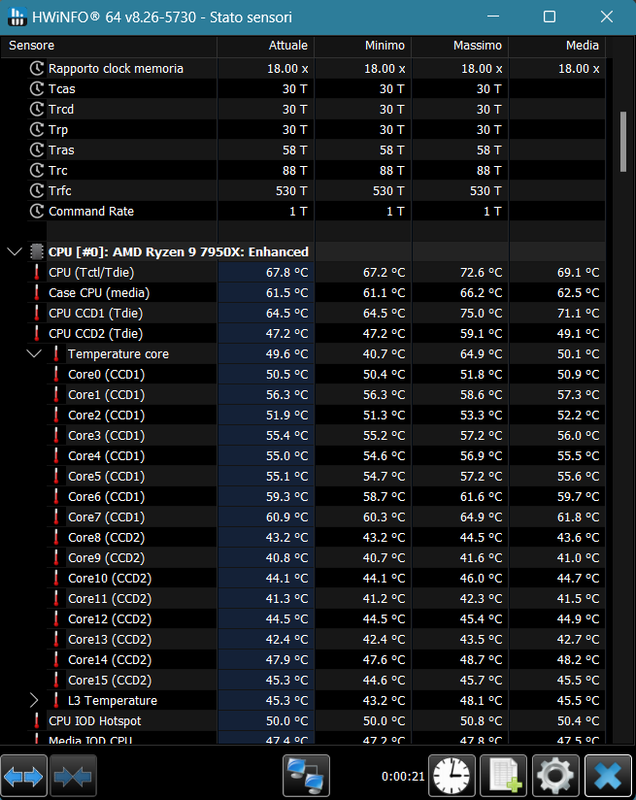
Task: Click the HWiNFO app icon in title bar
Action: 17,17
